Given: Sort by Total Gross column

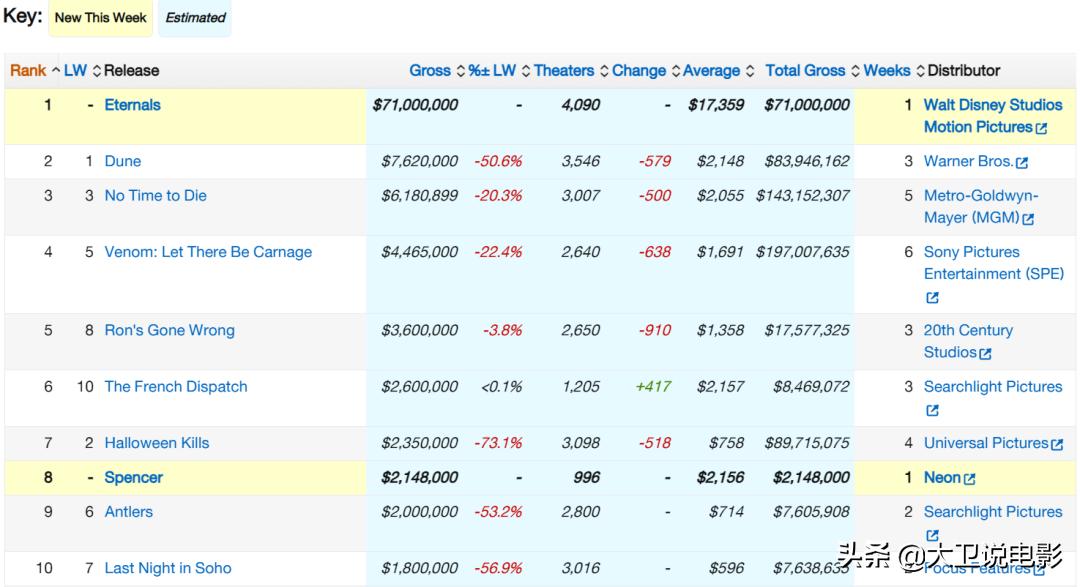Looking at the screenshot, I should pyautogui.click(x=805, y=71).
